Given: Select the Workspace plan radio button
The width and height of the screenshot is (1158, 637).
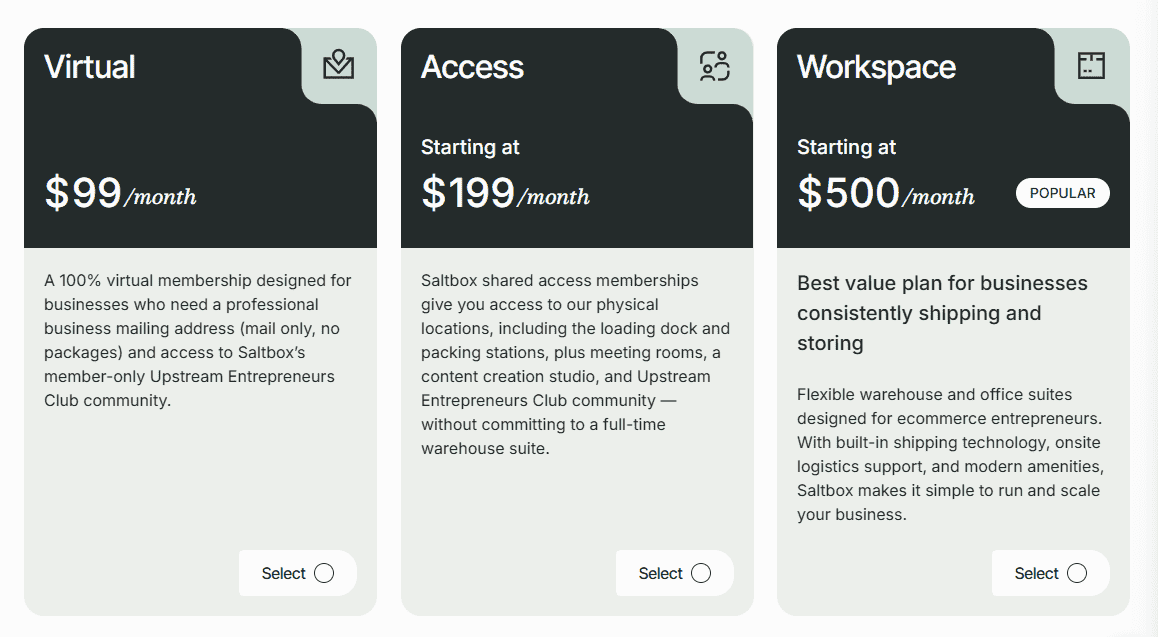Looking at the screenshot, I should [1077, 573].
